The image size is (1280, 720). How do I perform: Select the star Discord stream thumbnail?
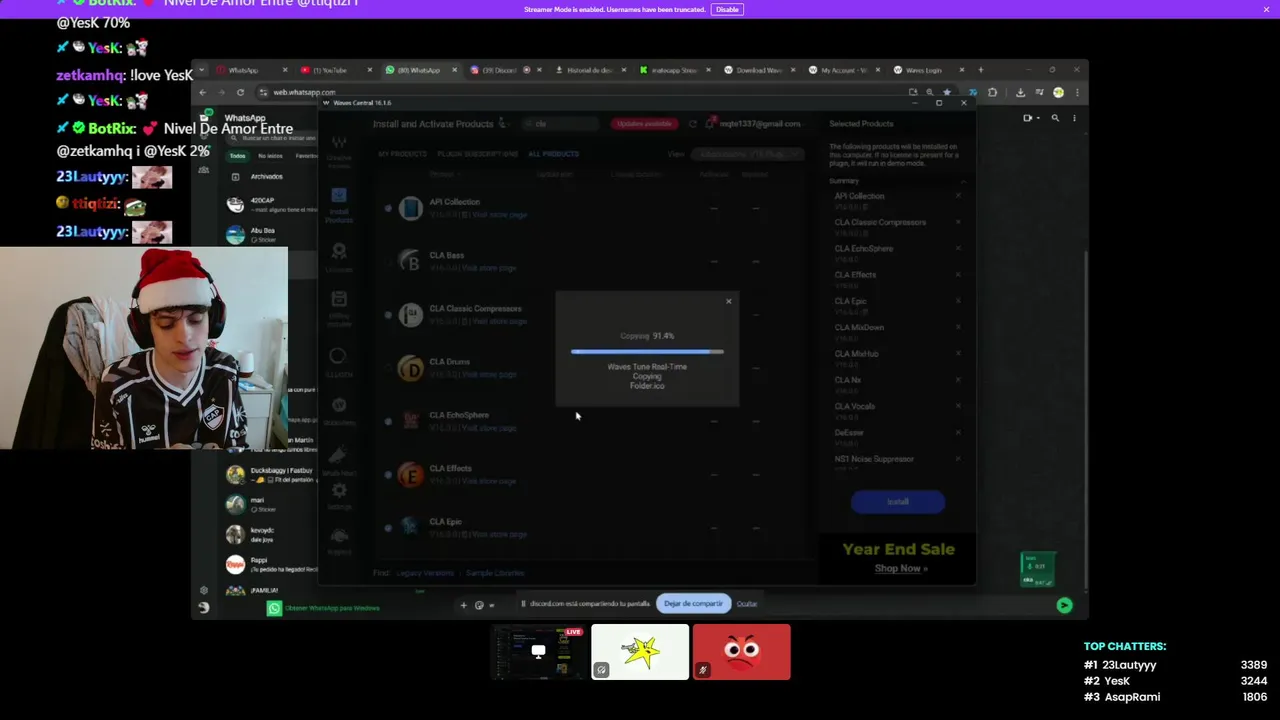pos(640,652)
